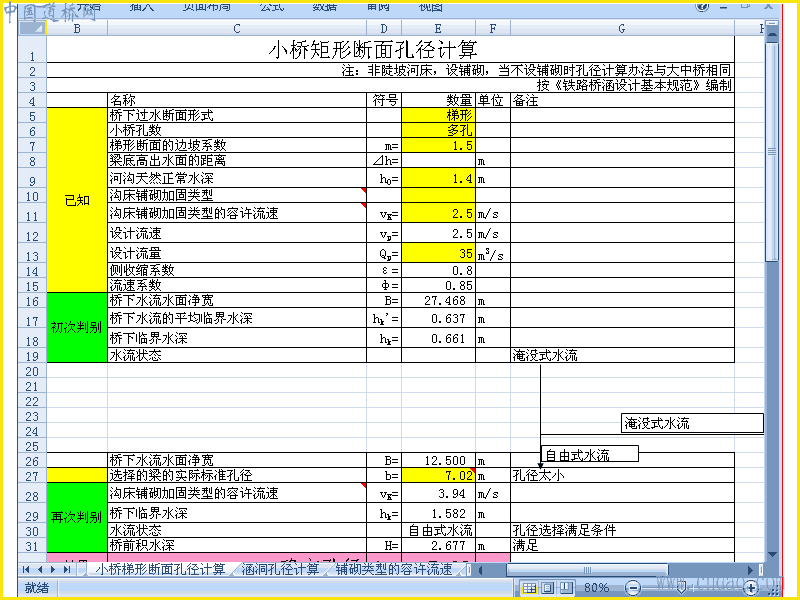Select cell with cross-section type 梯形
This screenshot has width=800, height=600.
tap(438, 115)
